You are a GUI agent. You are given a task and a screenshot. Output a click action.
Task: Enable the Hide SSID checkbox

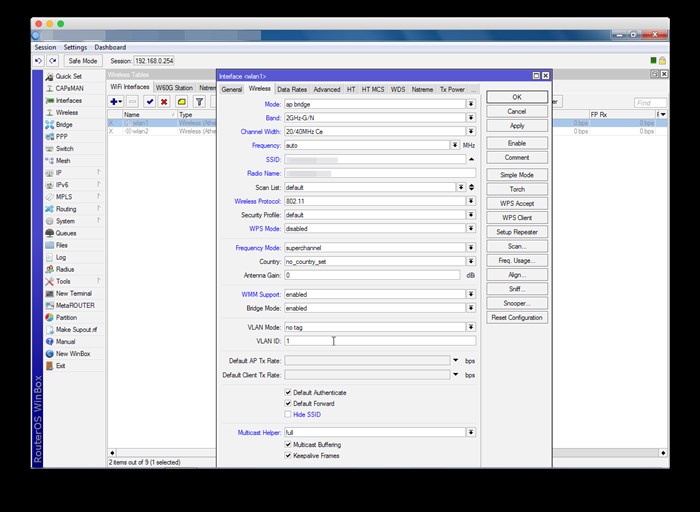pyautogui.click(x=288, y=415)
